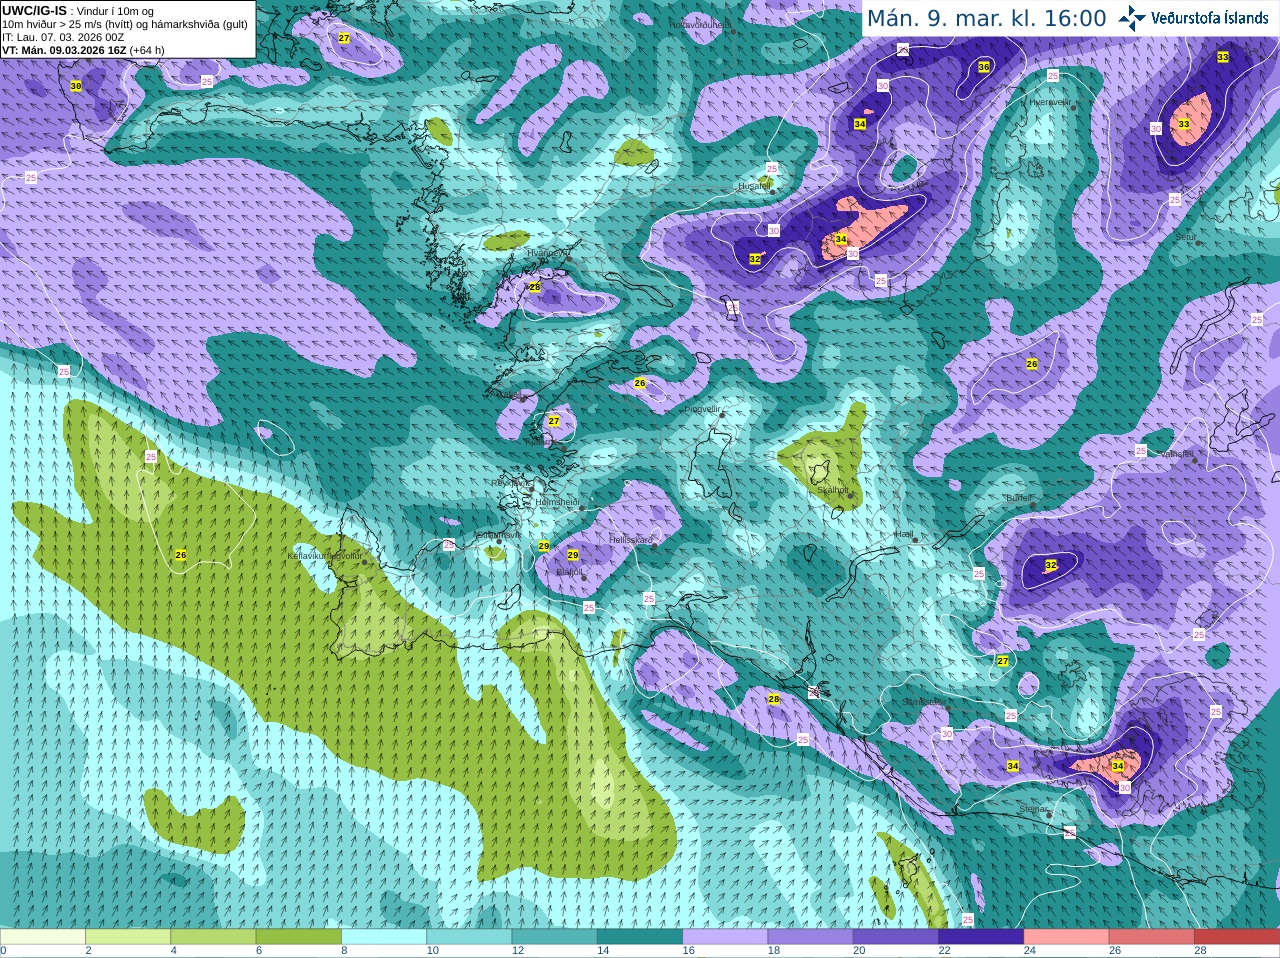Select the 14–16 m/s dark teal legend swatch

(x=640, y=937)
